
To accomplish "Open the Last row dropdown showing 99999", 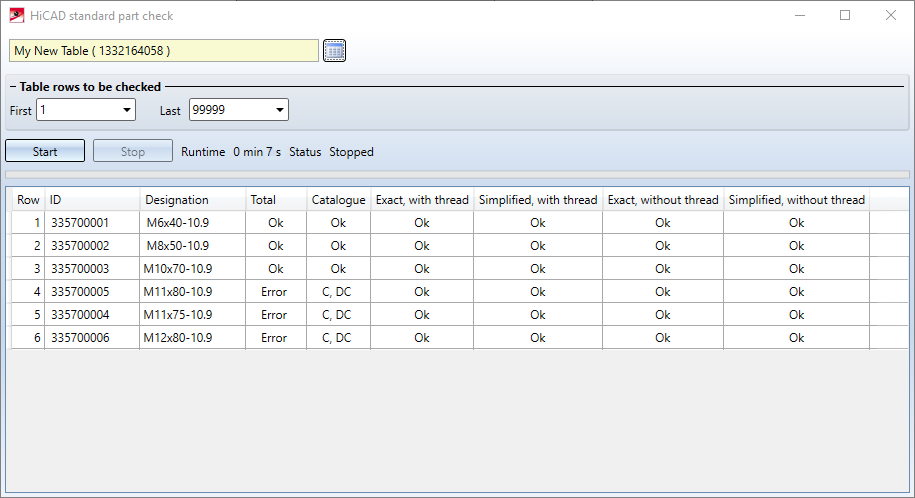I will tap(239, 110).
